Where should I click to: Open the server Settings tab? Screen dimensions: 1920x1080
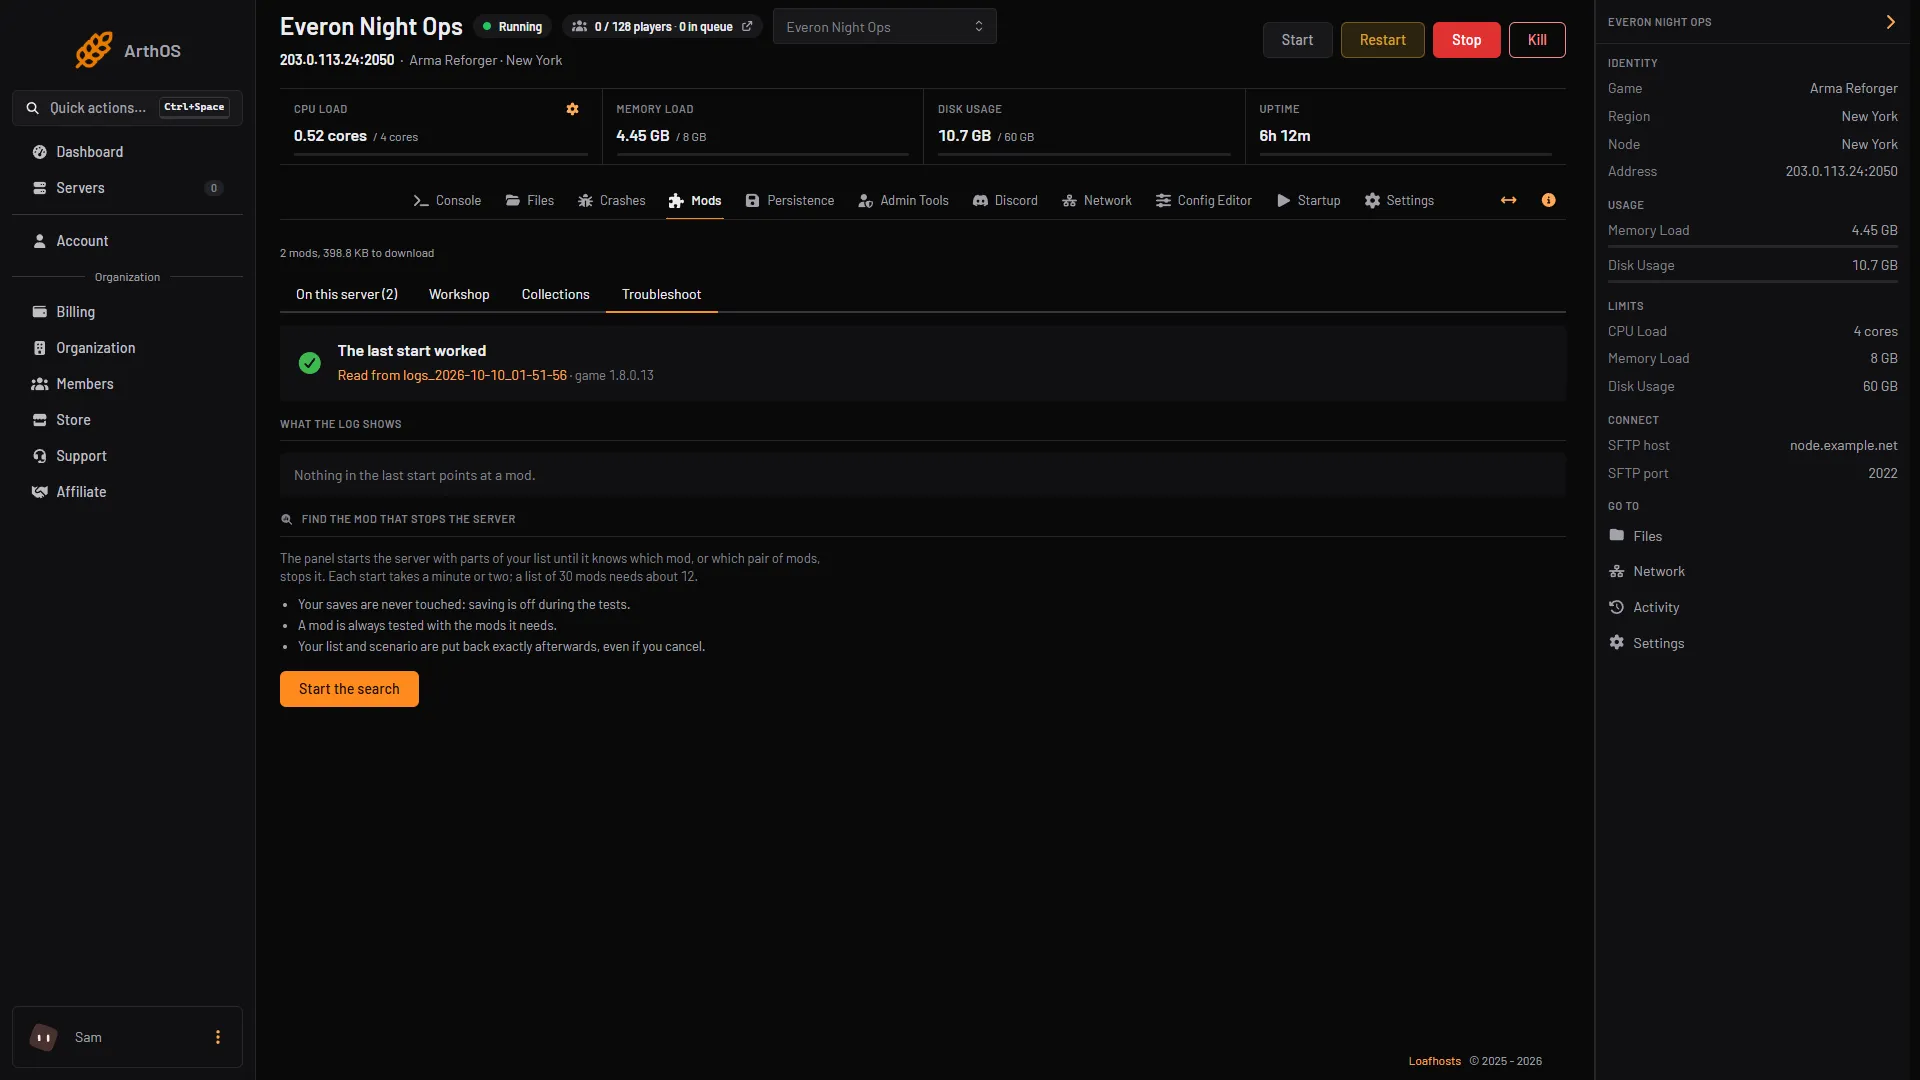[x=1399, y=201]
